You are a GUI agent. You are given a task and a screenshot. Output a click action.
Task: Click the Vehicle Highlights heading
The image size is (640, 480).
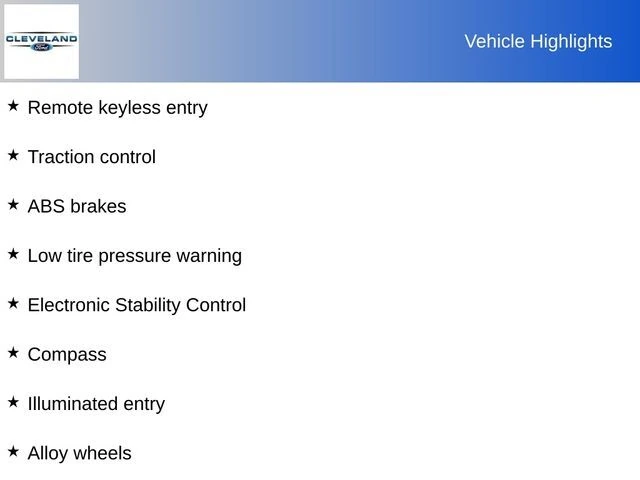point(538,41)
